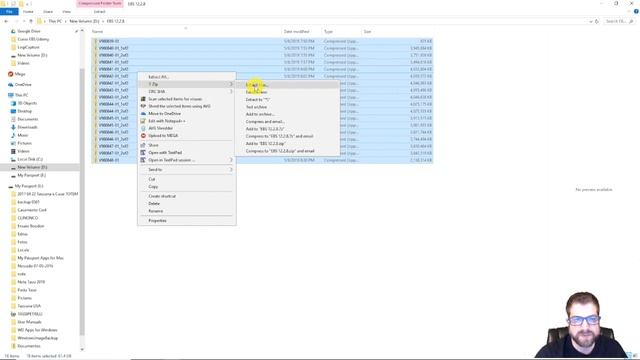Click the Music note icon
The height and width of the screenshot is (360, 640).
tap(13, 135)
